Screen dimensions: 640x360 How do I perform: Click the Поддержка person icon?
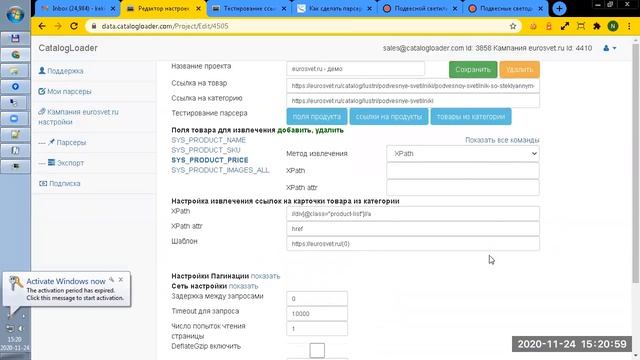click(42, 71)
